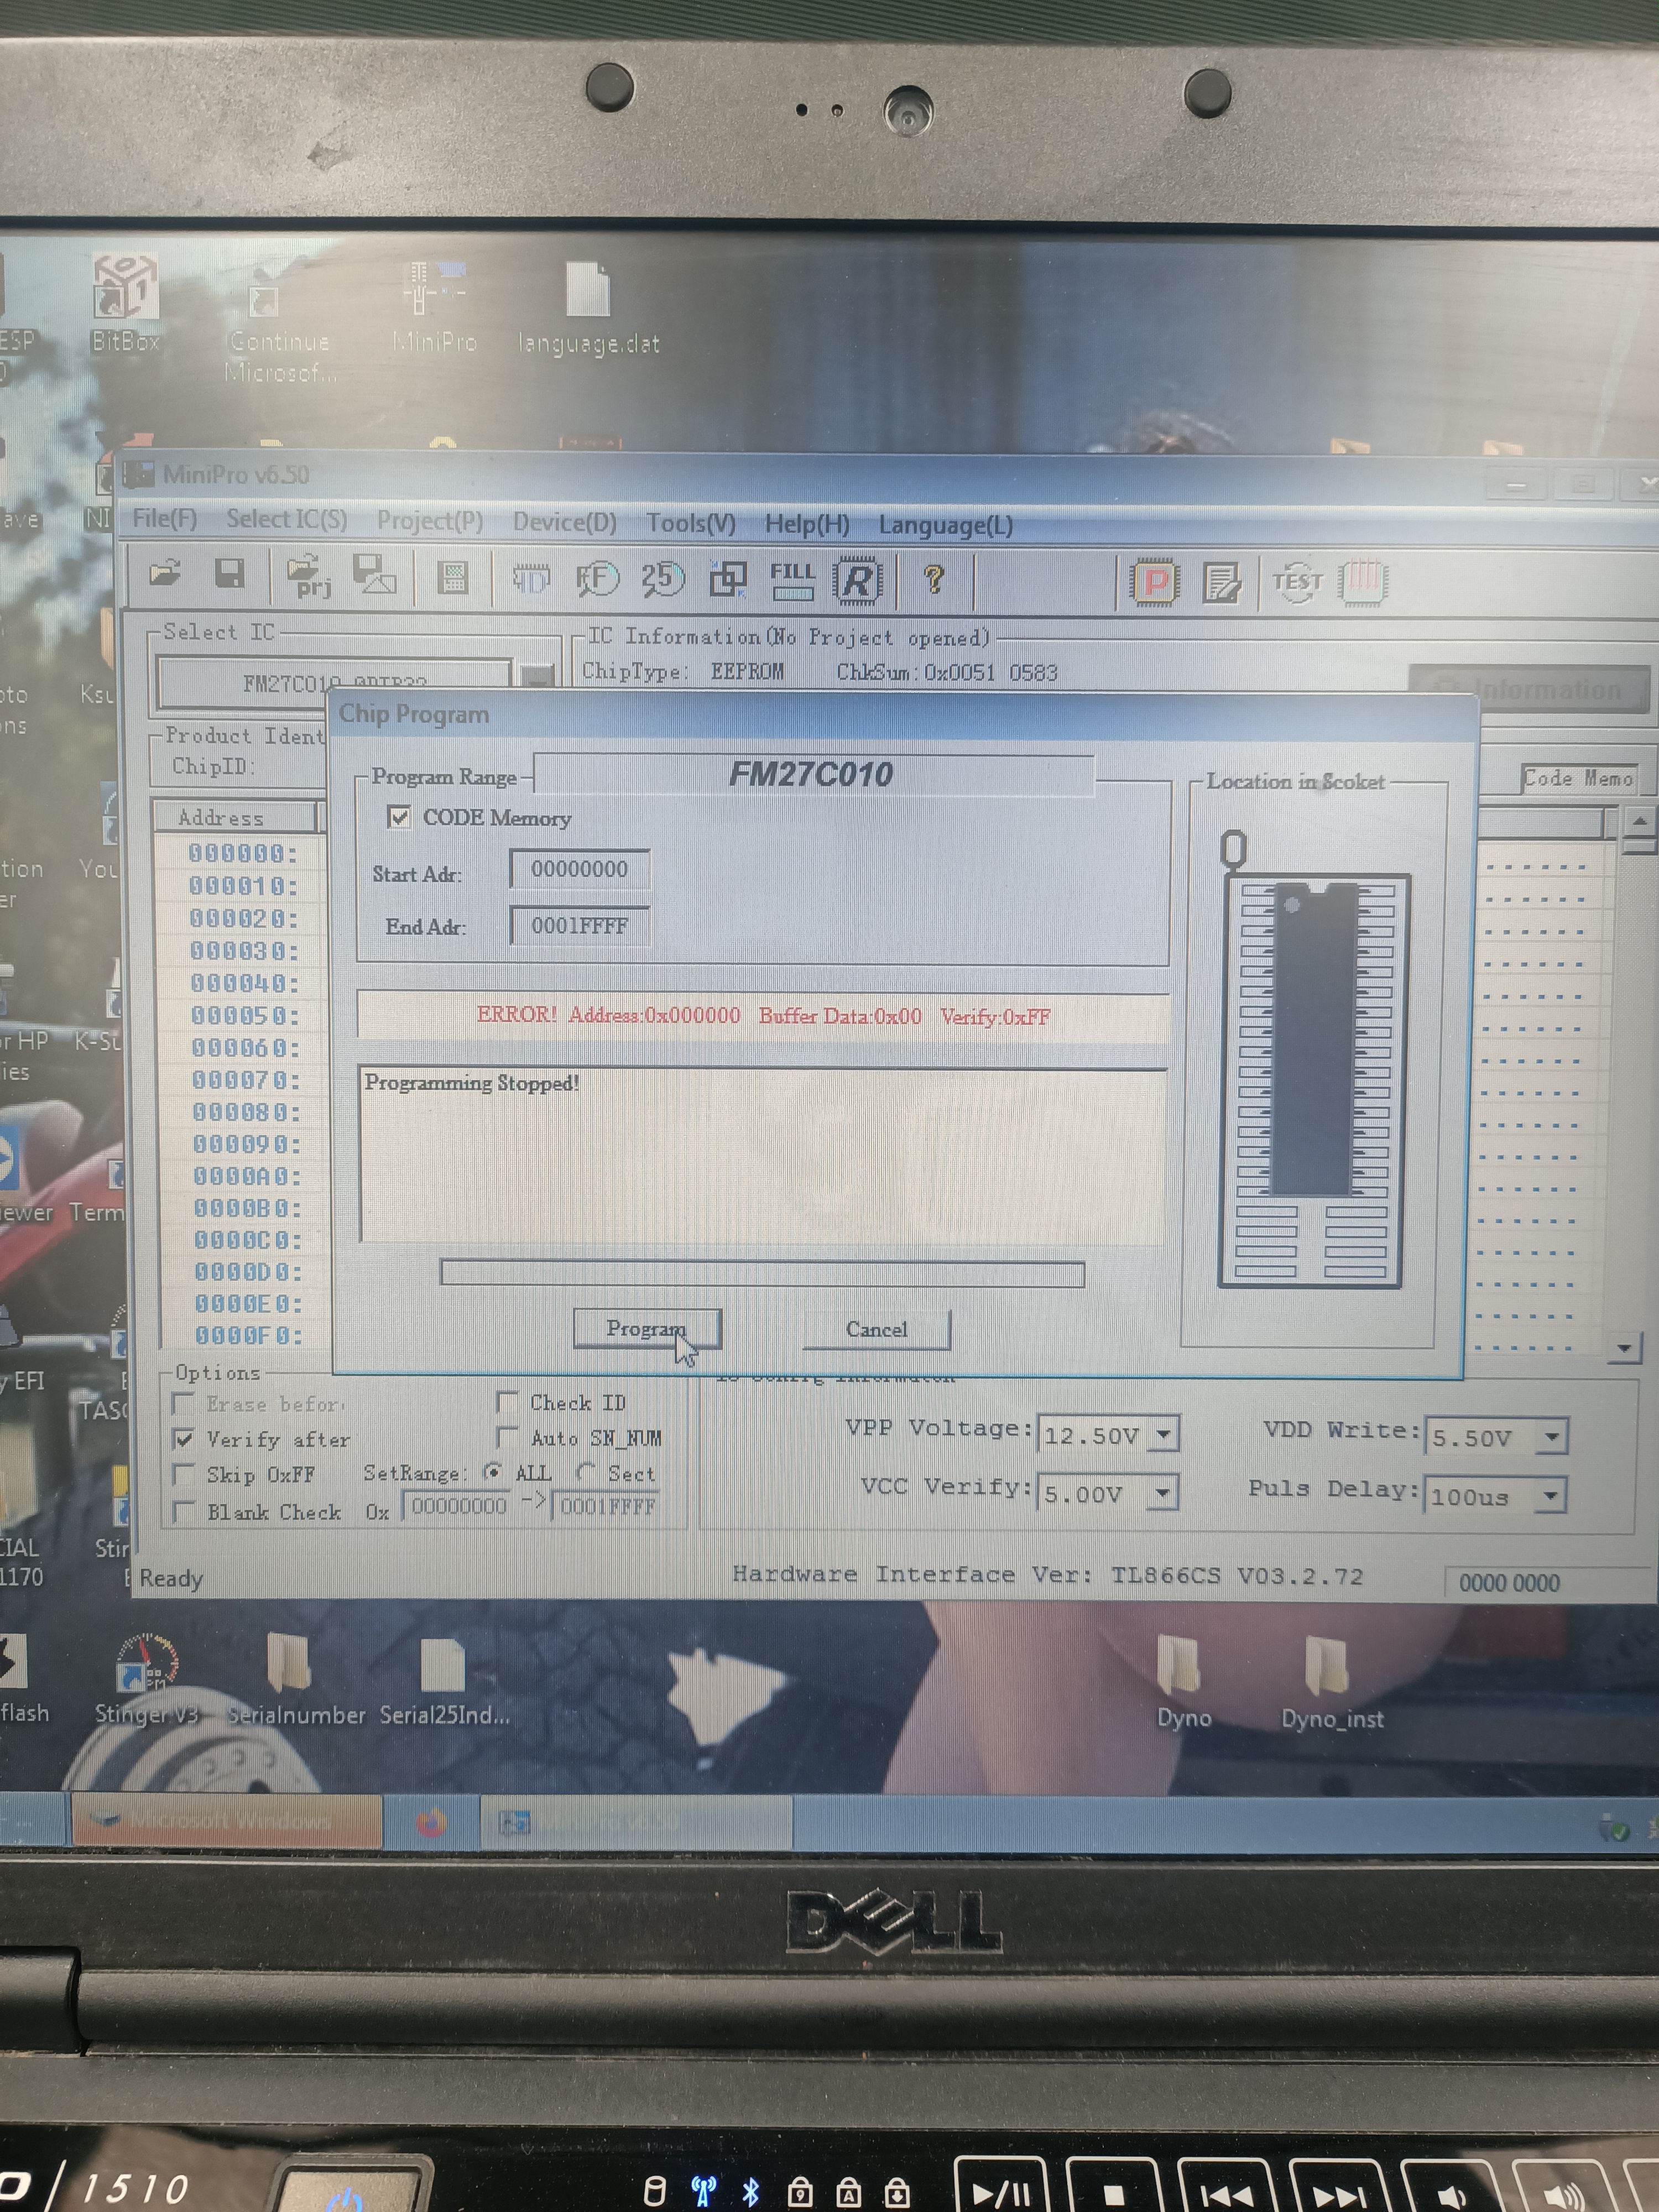Select the Stinger V3 desktop shortcut
Screen dimensions: 1659x2212
tap(147, 1680)
